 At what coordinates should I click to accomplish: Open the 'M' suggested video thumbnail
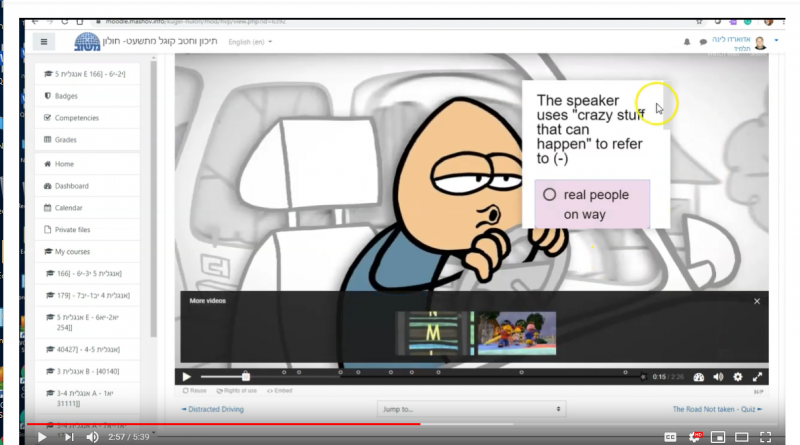[433, 333]
